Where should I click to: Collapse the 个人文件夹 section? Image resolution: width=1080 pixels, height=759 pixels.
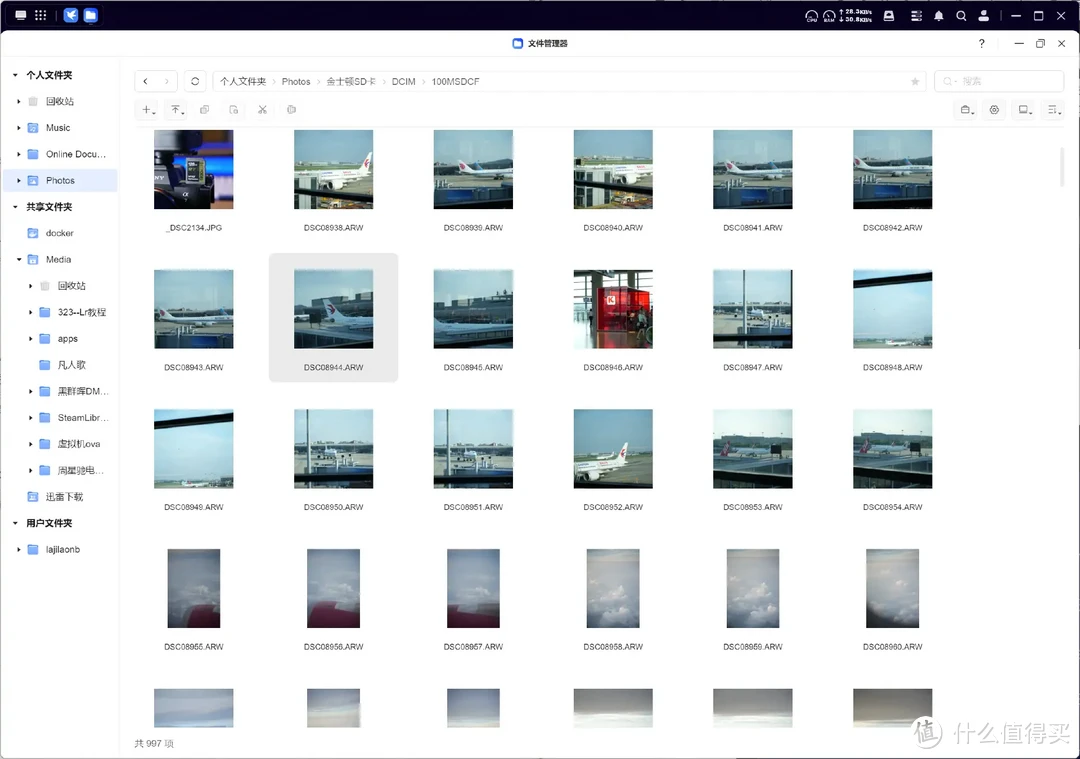15,75
